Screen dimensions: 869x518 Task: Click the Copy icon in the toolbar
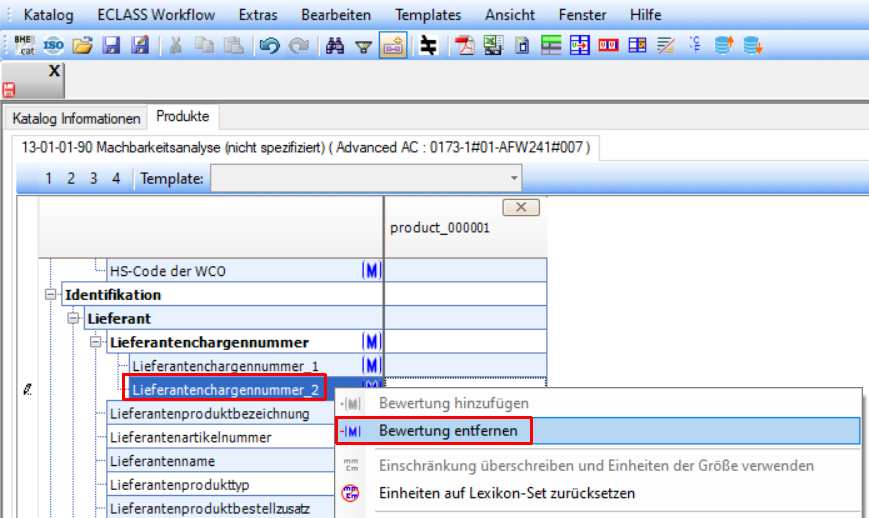pos(205,45)
